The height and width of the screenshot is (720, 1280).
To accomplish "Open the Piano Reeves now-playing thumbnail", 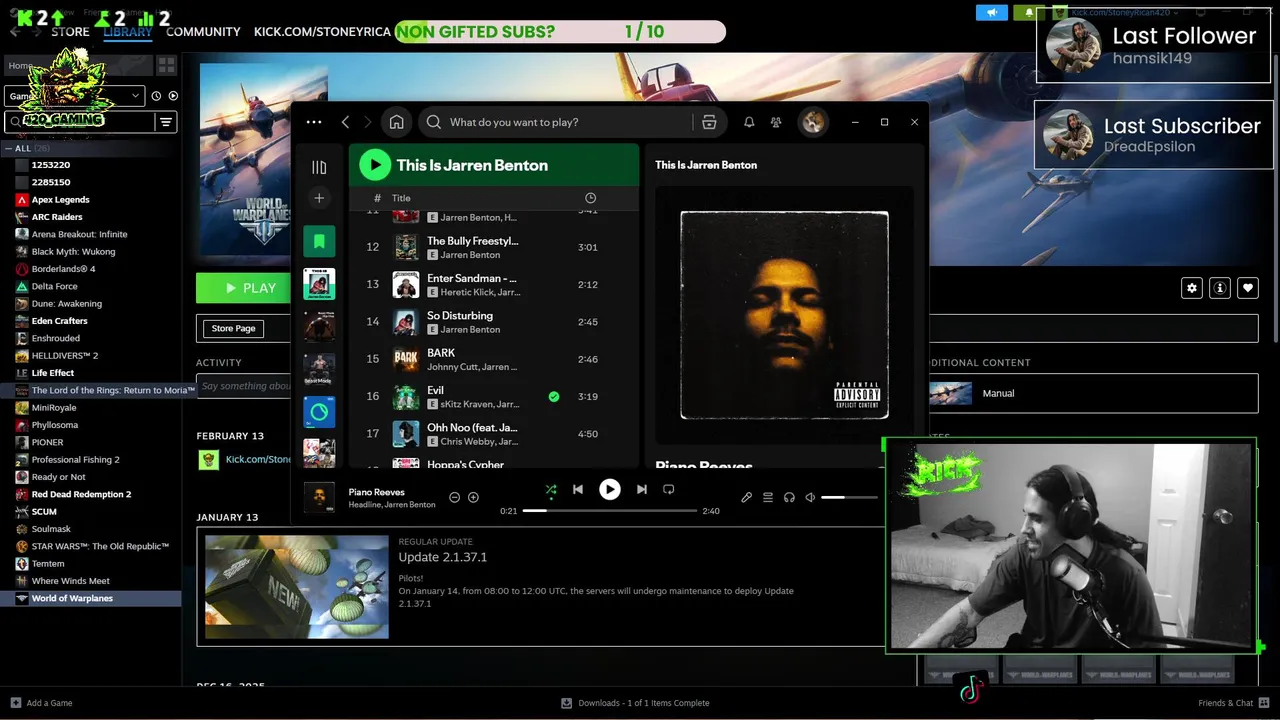I will click(319, 497).
